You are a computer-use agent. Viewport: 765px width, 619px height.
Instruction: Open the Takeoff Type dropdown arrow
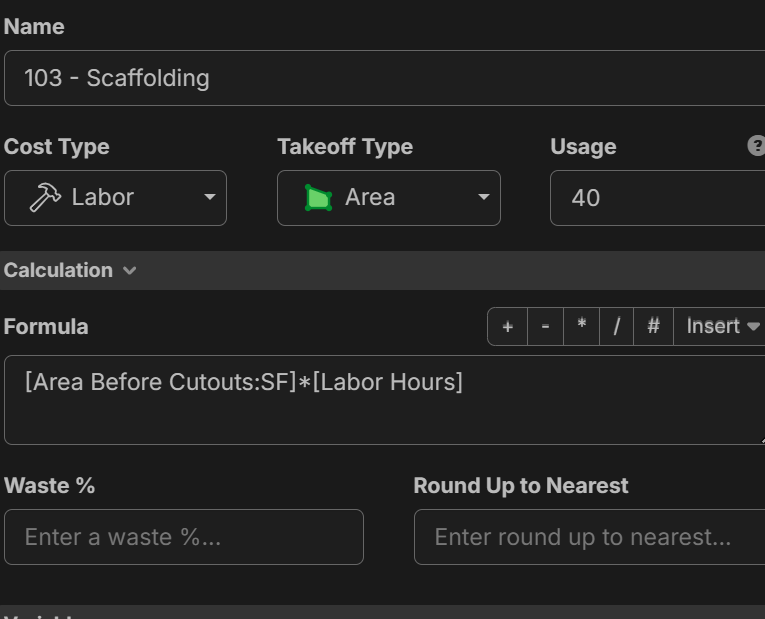pos(483,198)
